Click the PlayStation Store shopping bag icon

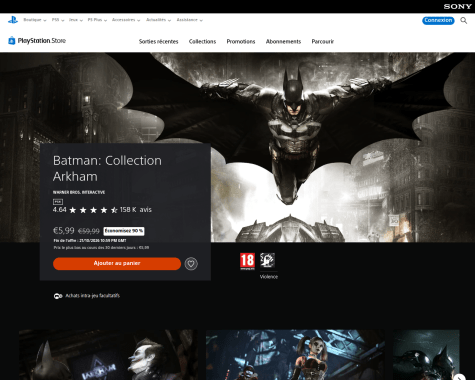pos(12,40)
